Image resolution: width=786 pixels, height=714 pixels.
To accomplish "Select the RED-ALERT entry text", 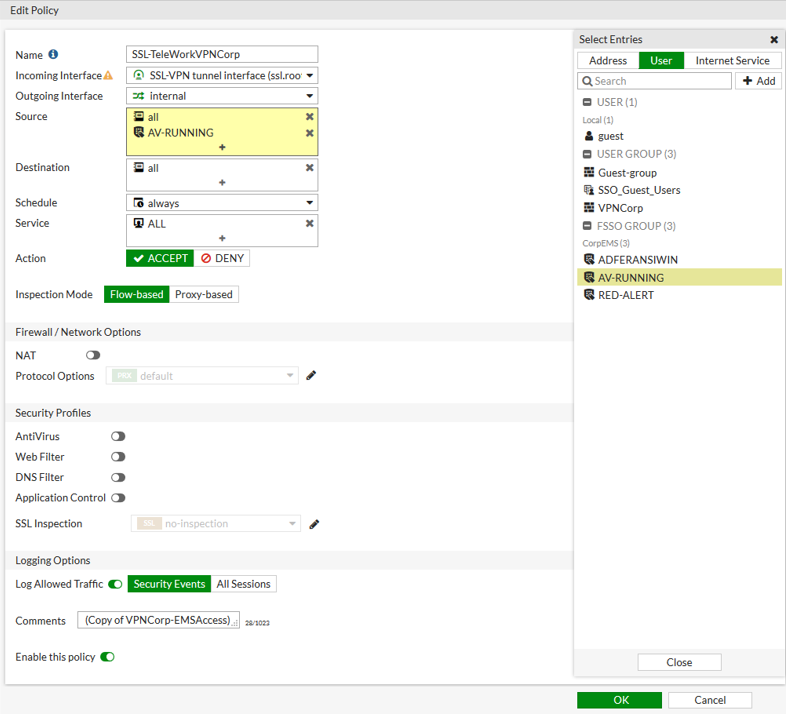I will tap(626, 295).
